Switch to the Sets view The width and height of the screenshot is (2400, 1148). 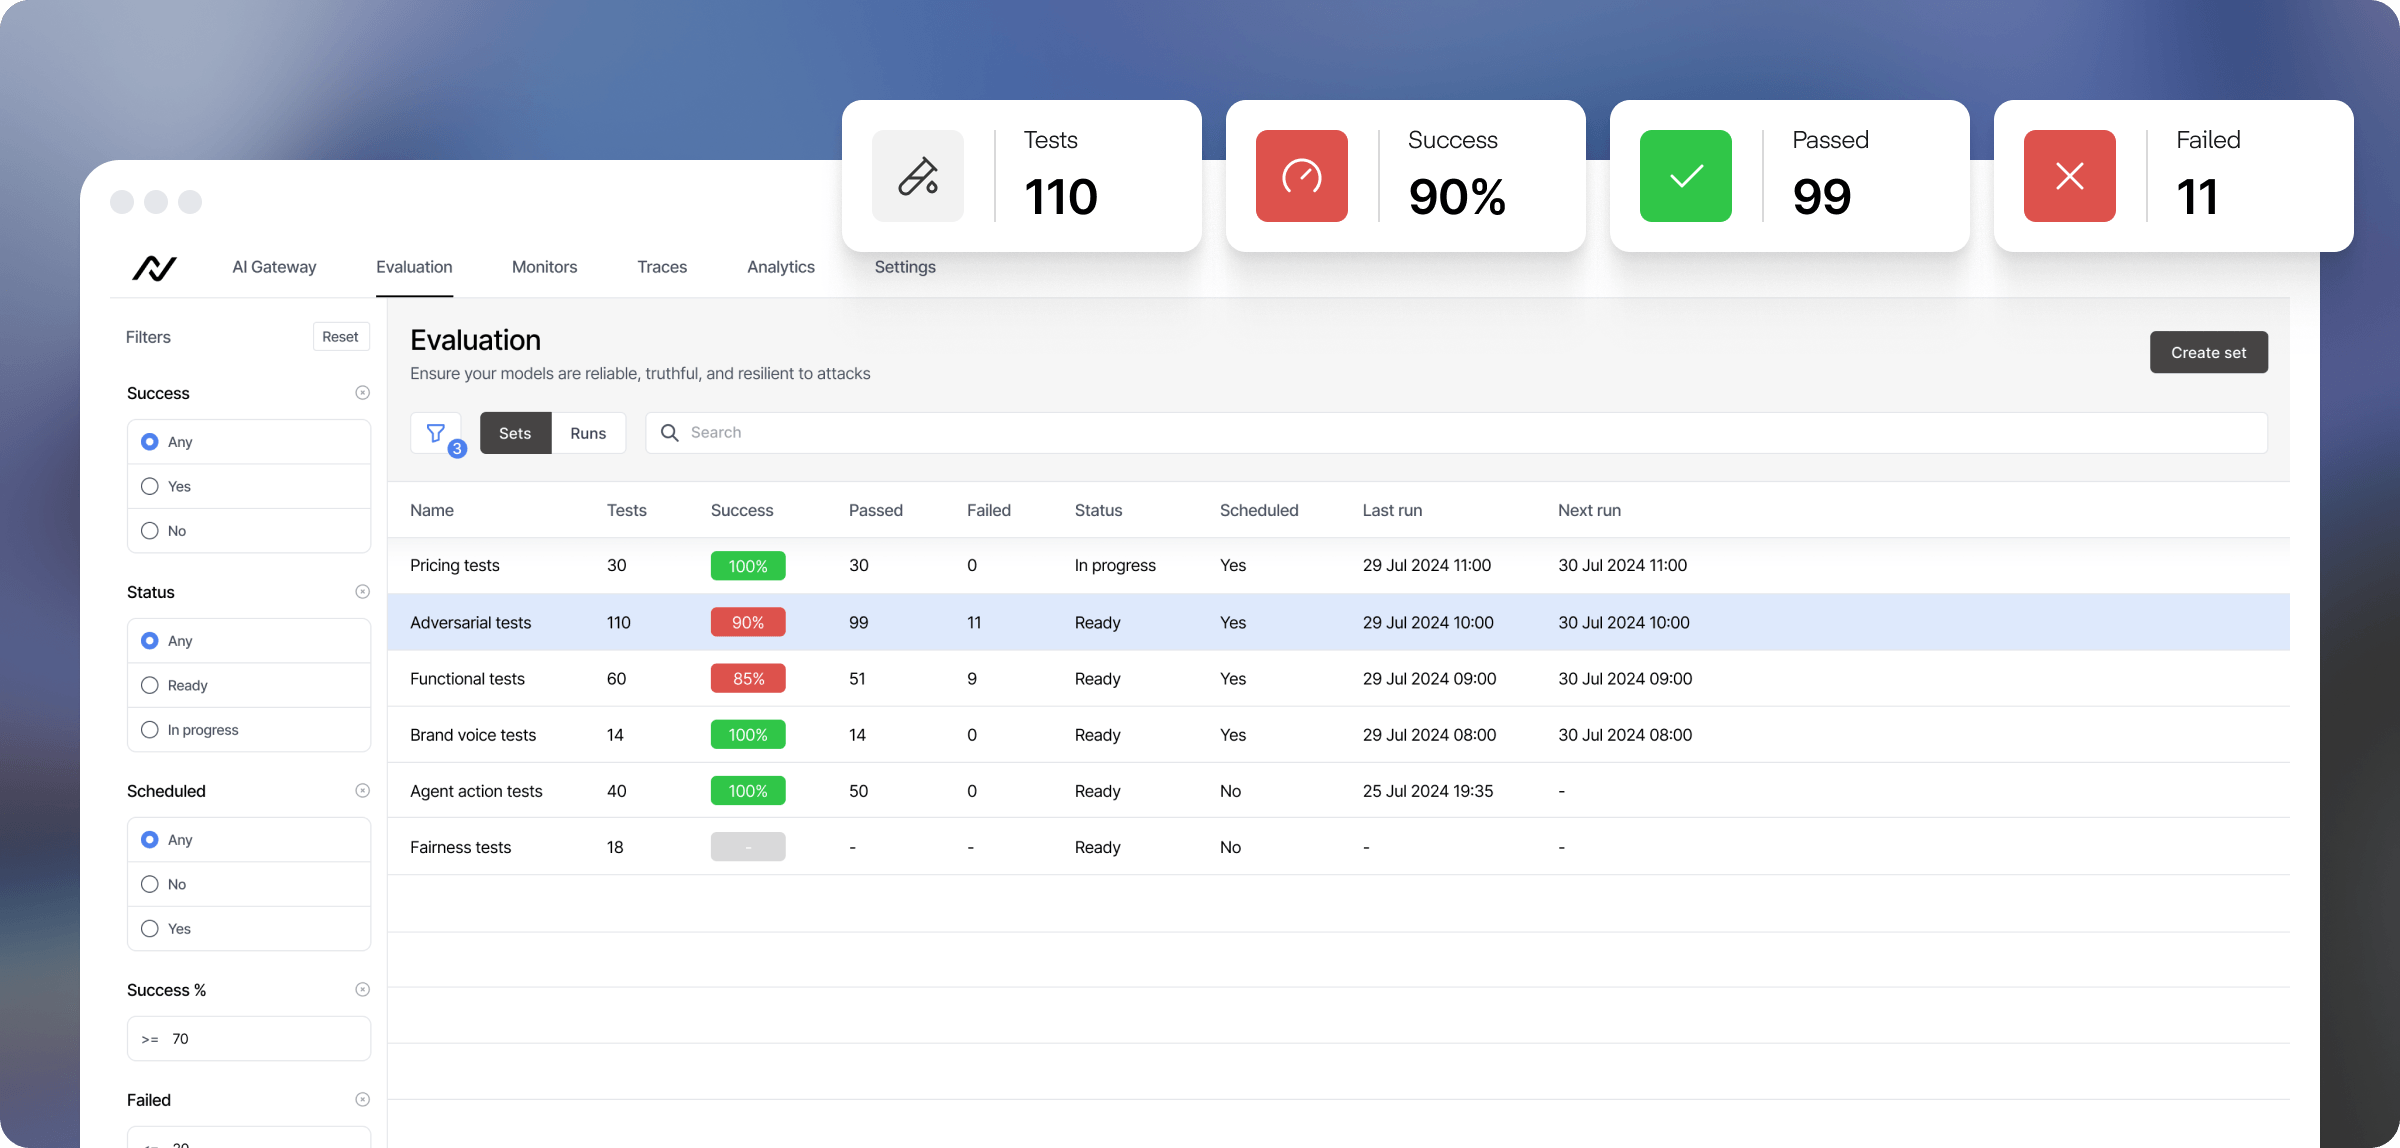(x=515, y=433)
